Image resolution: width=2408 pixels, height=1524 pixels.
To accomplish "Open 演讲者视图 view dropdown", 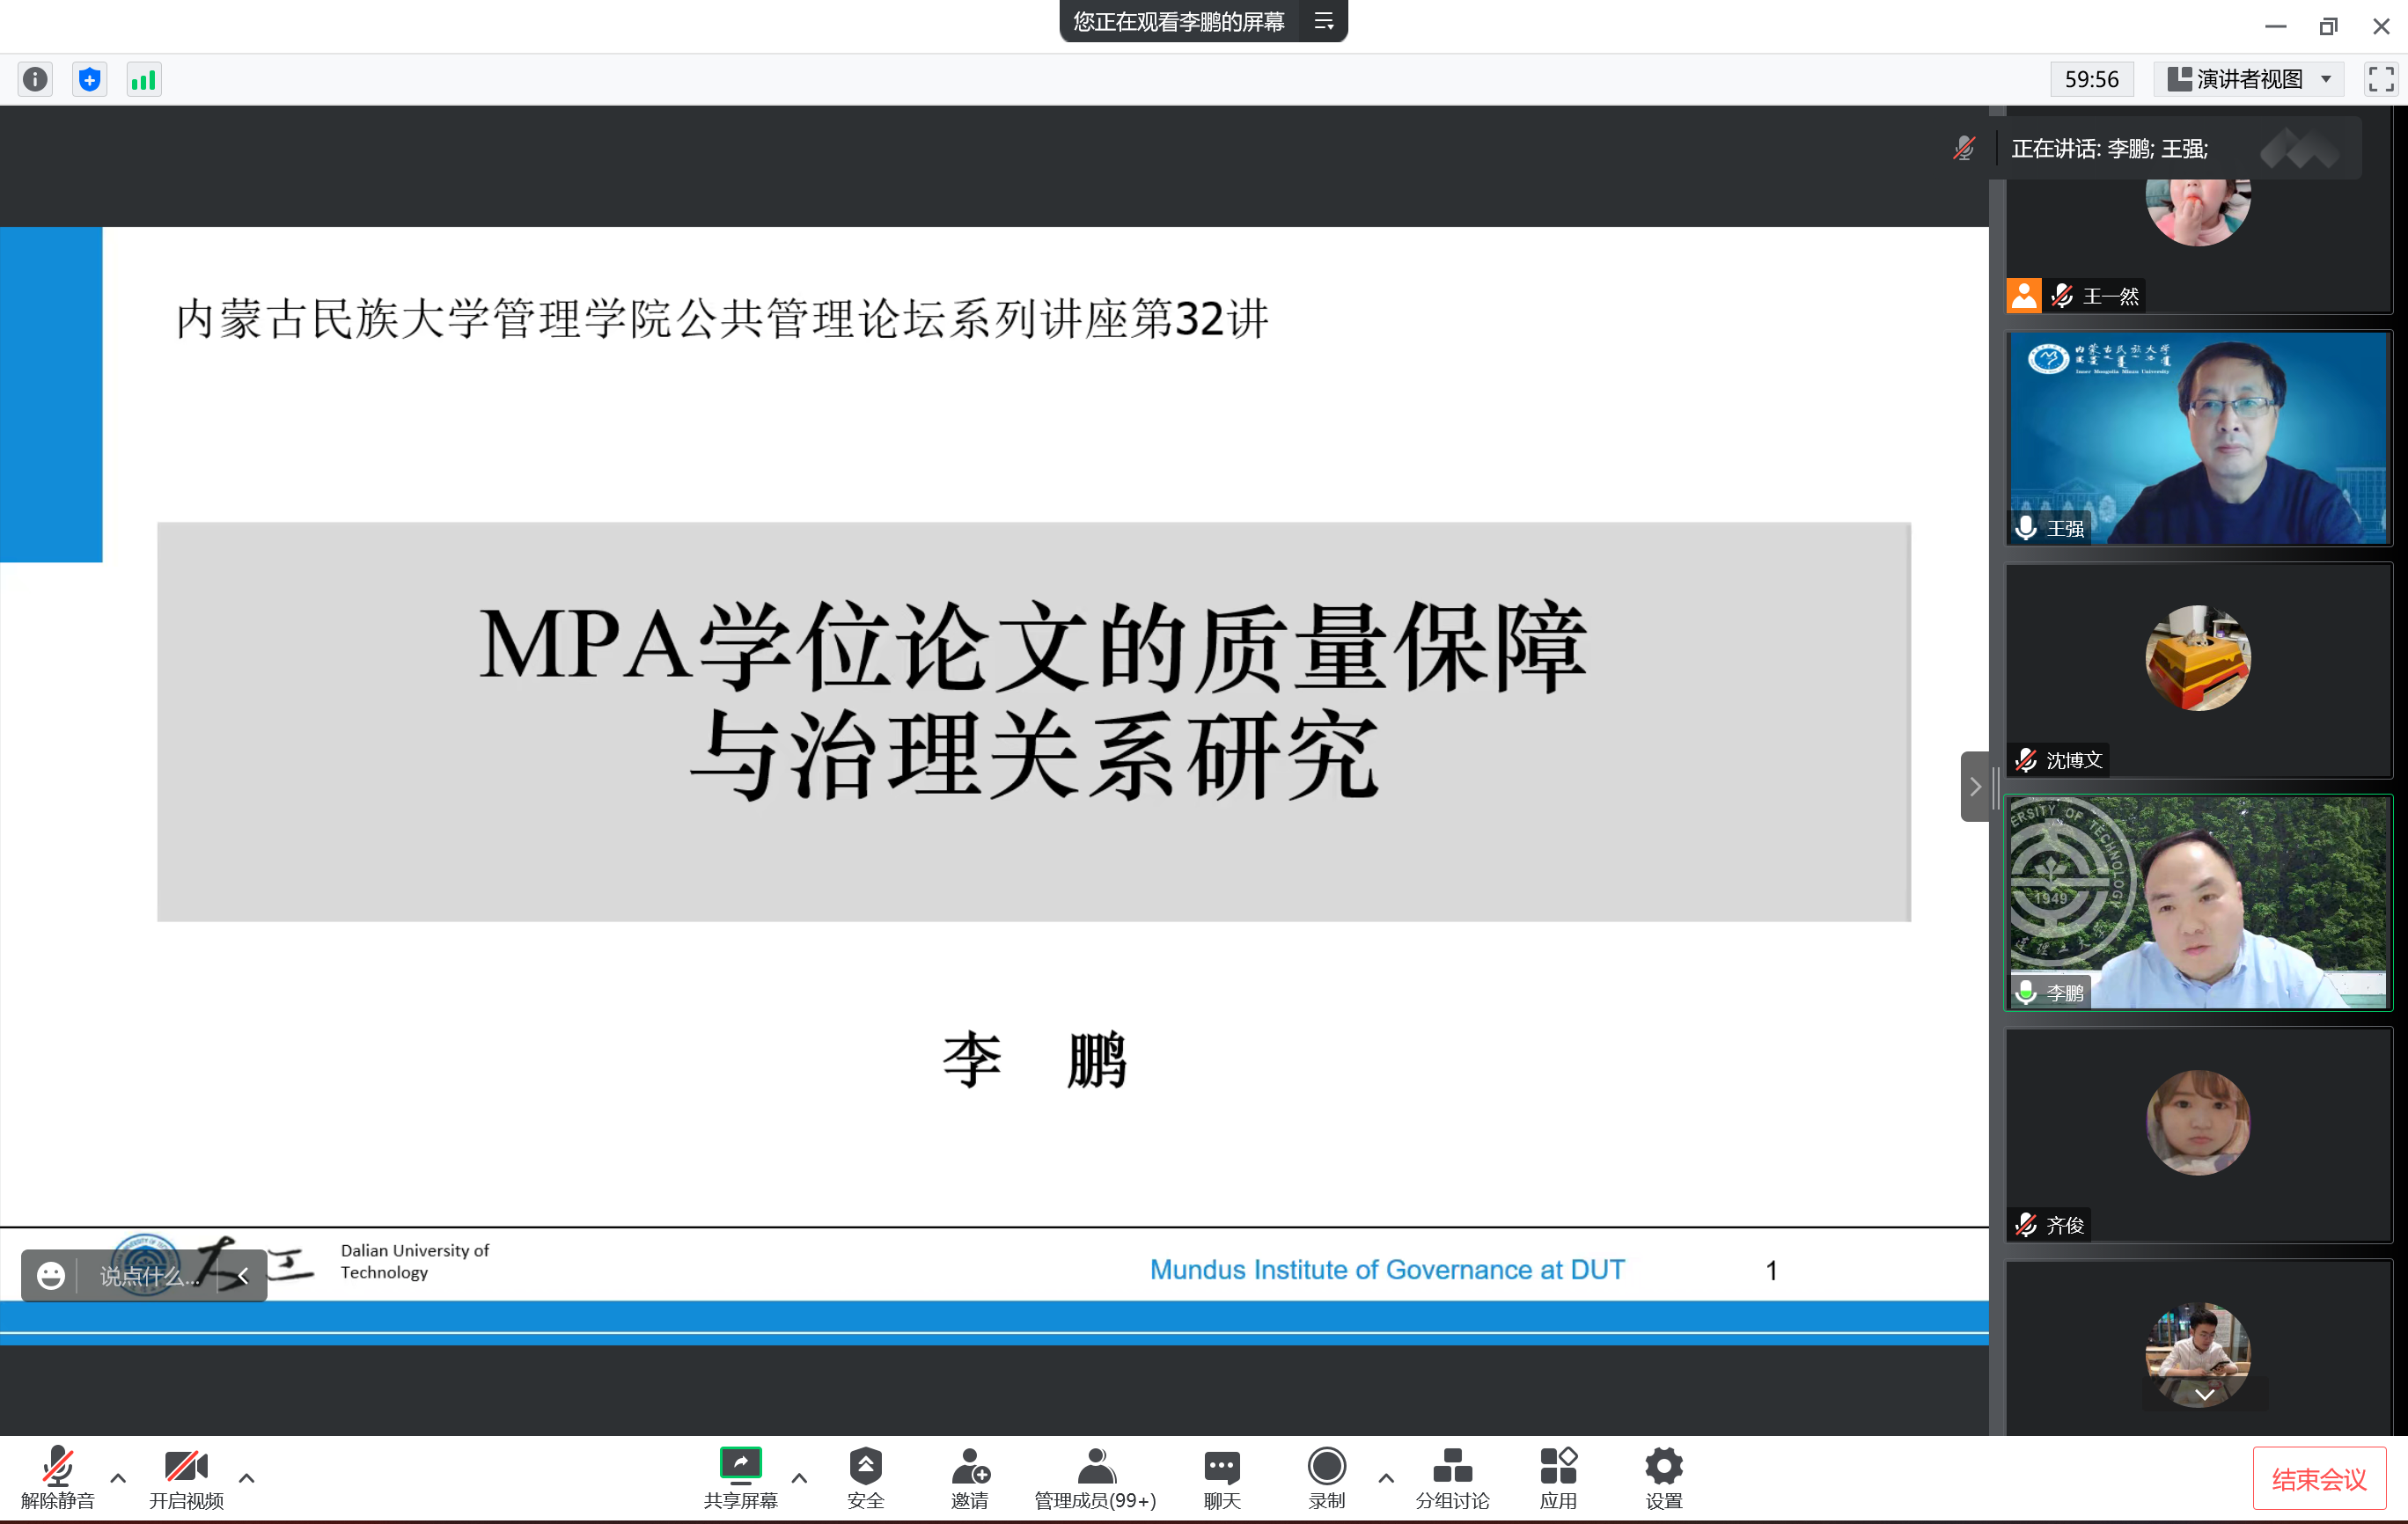I will (x=2250, y=79).
